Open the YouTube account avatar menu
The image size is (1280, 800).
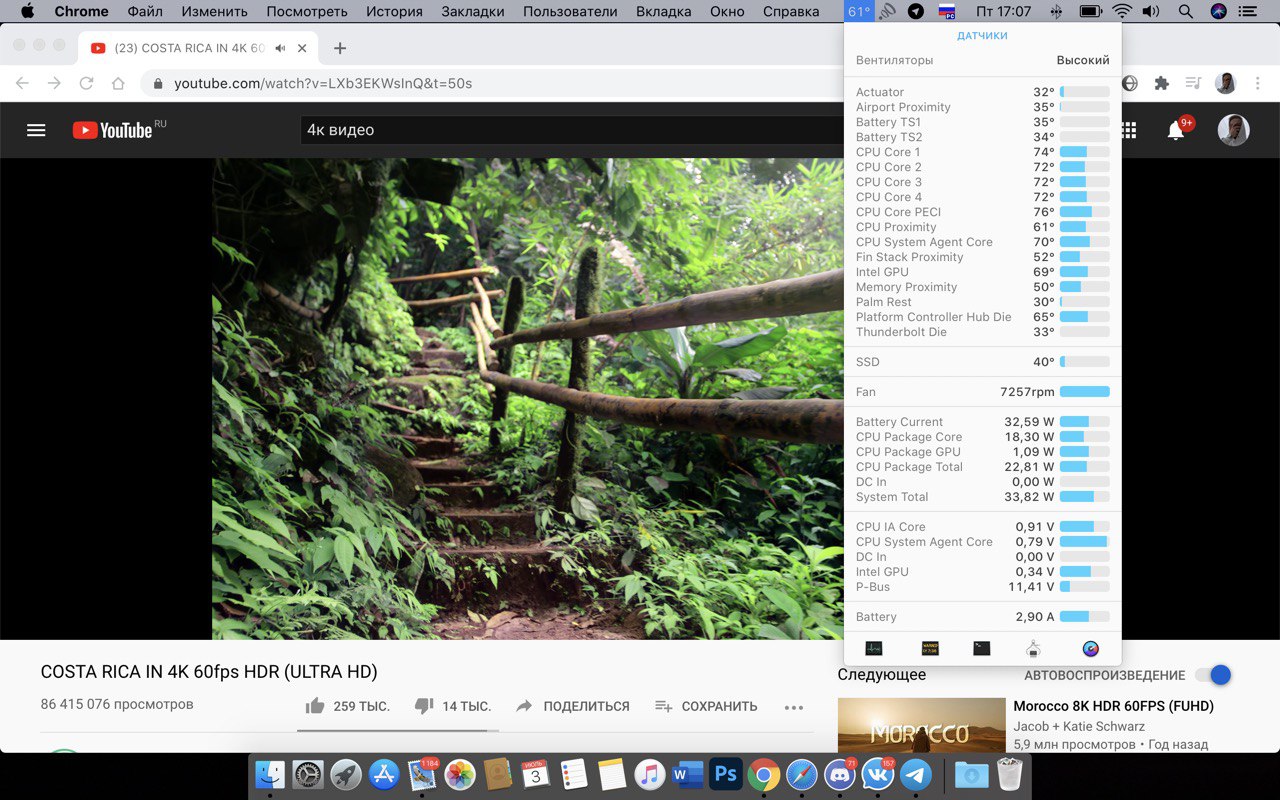[x=1233, y=130]
